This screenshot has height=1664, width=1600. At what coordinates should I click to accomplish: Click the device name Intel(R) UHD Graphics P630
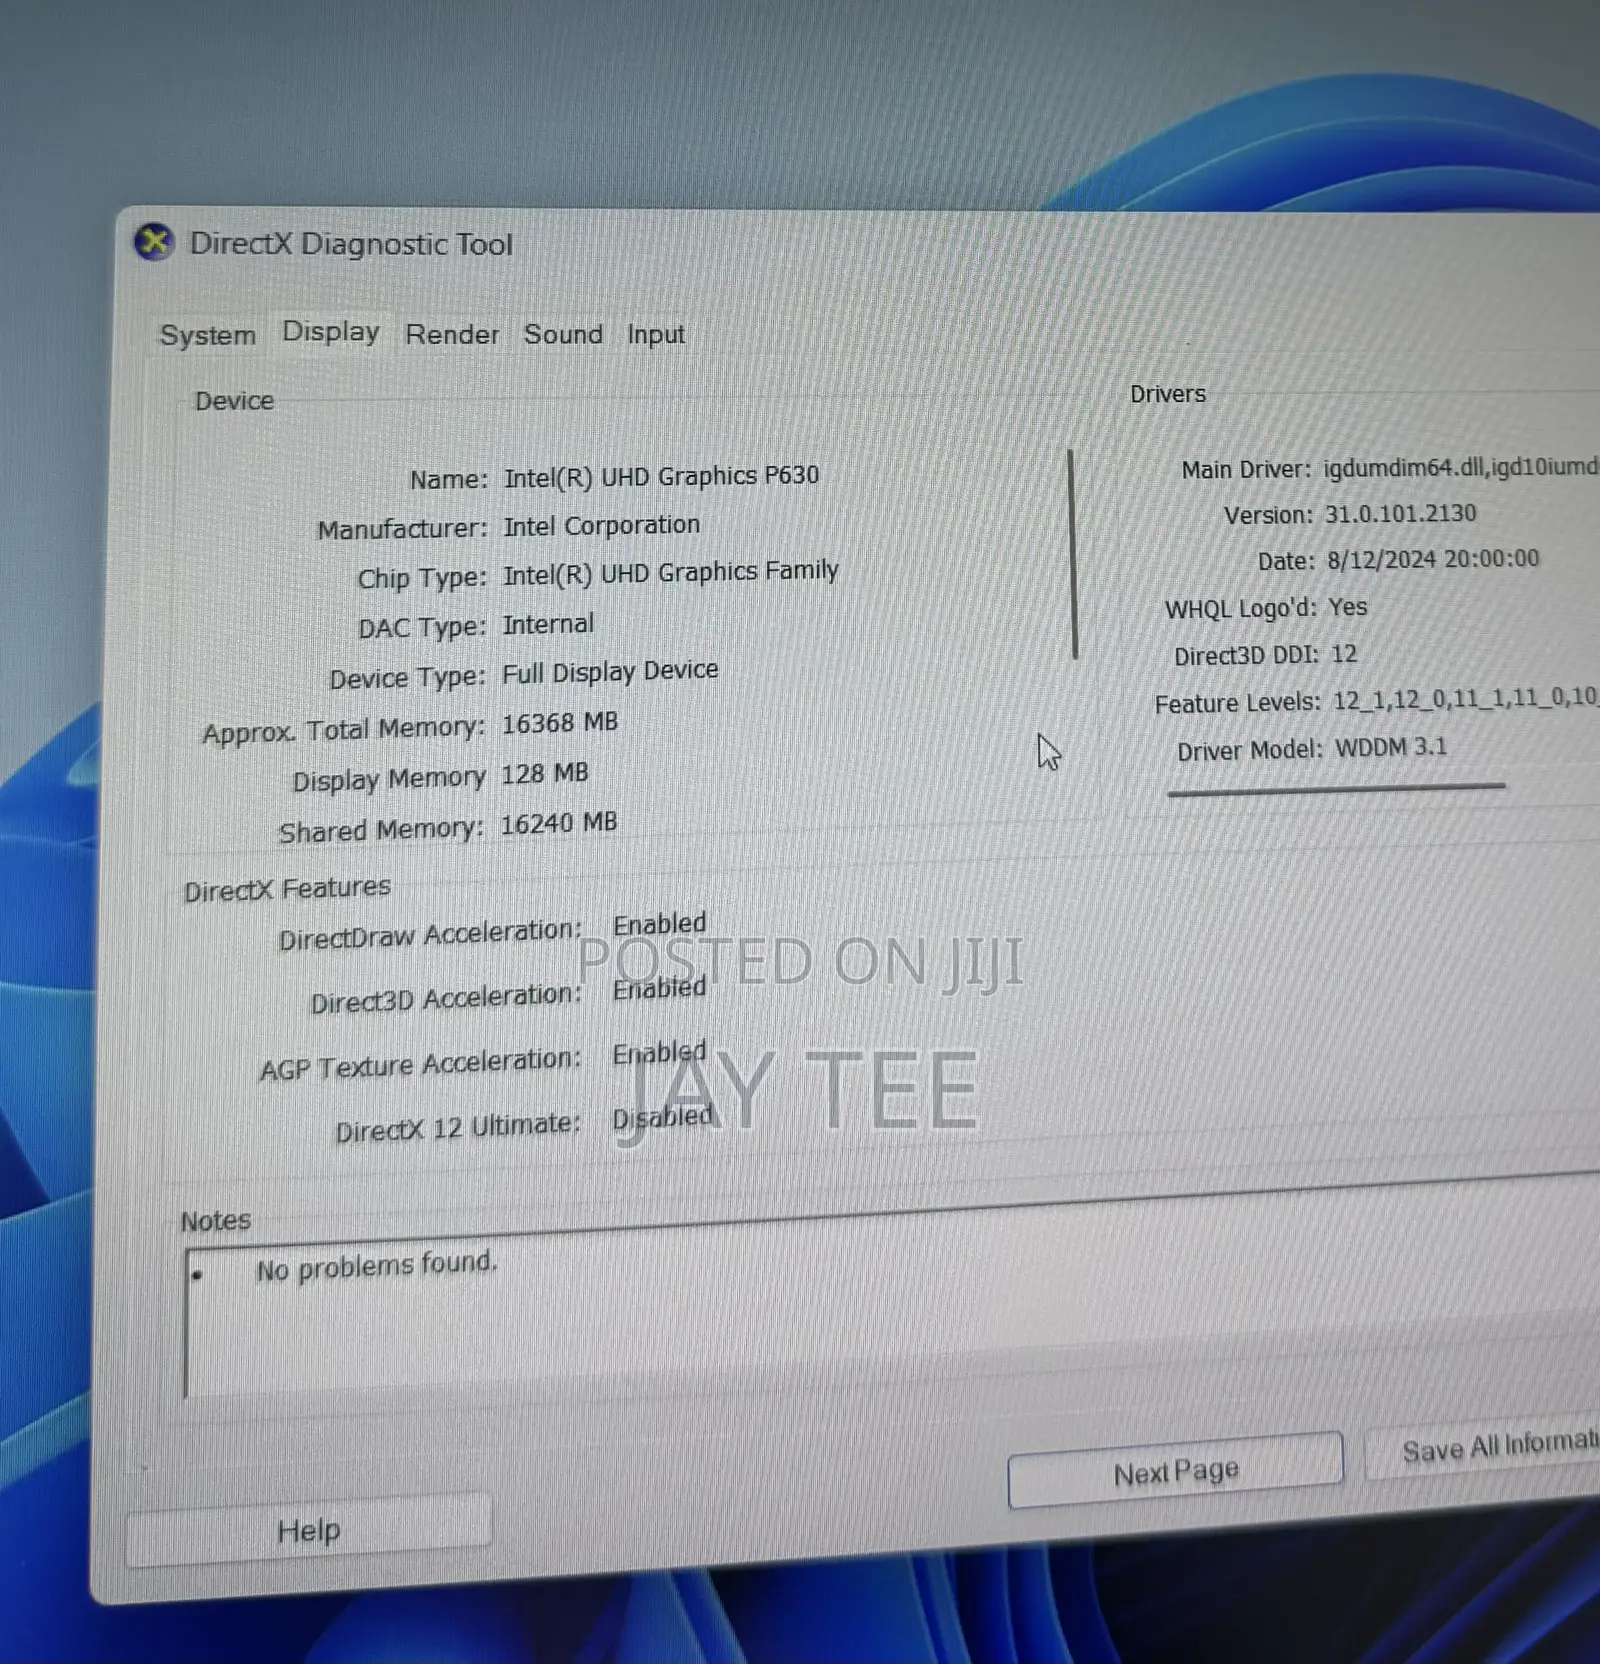tap(661, 476)
